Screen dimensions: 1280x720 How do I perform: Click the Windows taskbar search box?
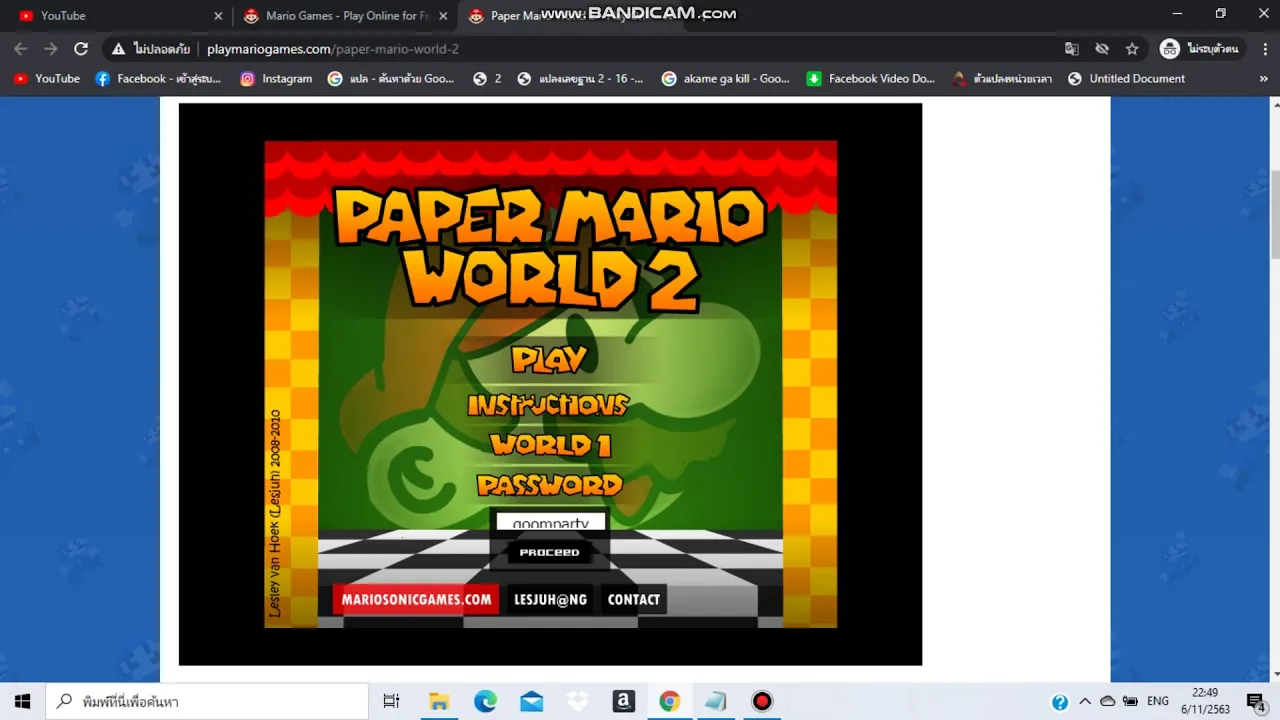click(207, 701)
